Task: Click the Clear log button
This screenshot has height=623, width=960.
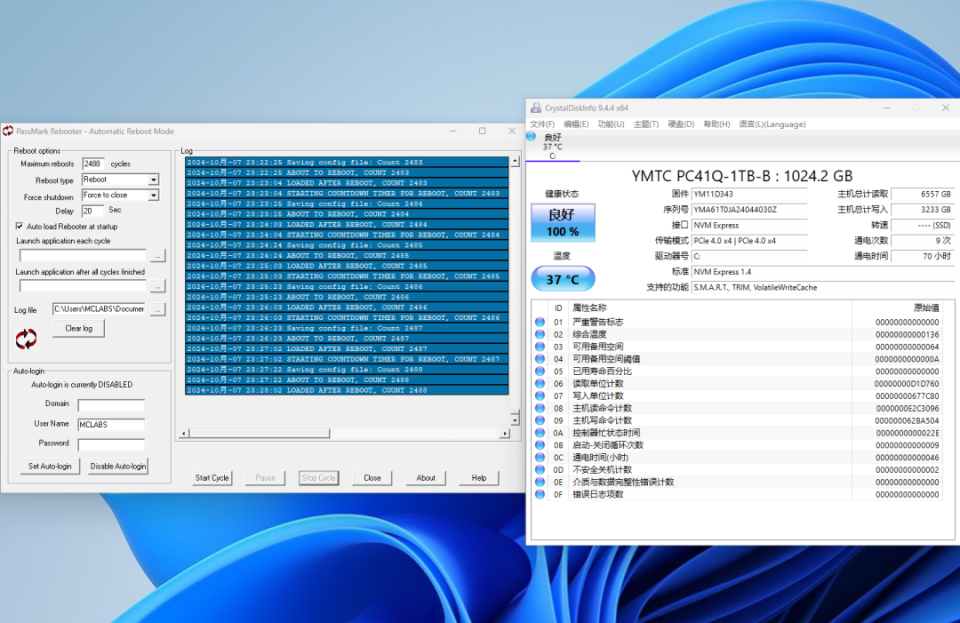Action: pyautogui.click(x=78, y=329)
